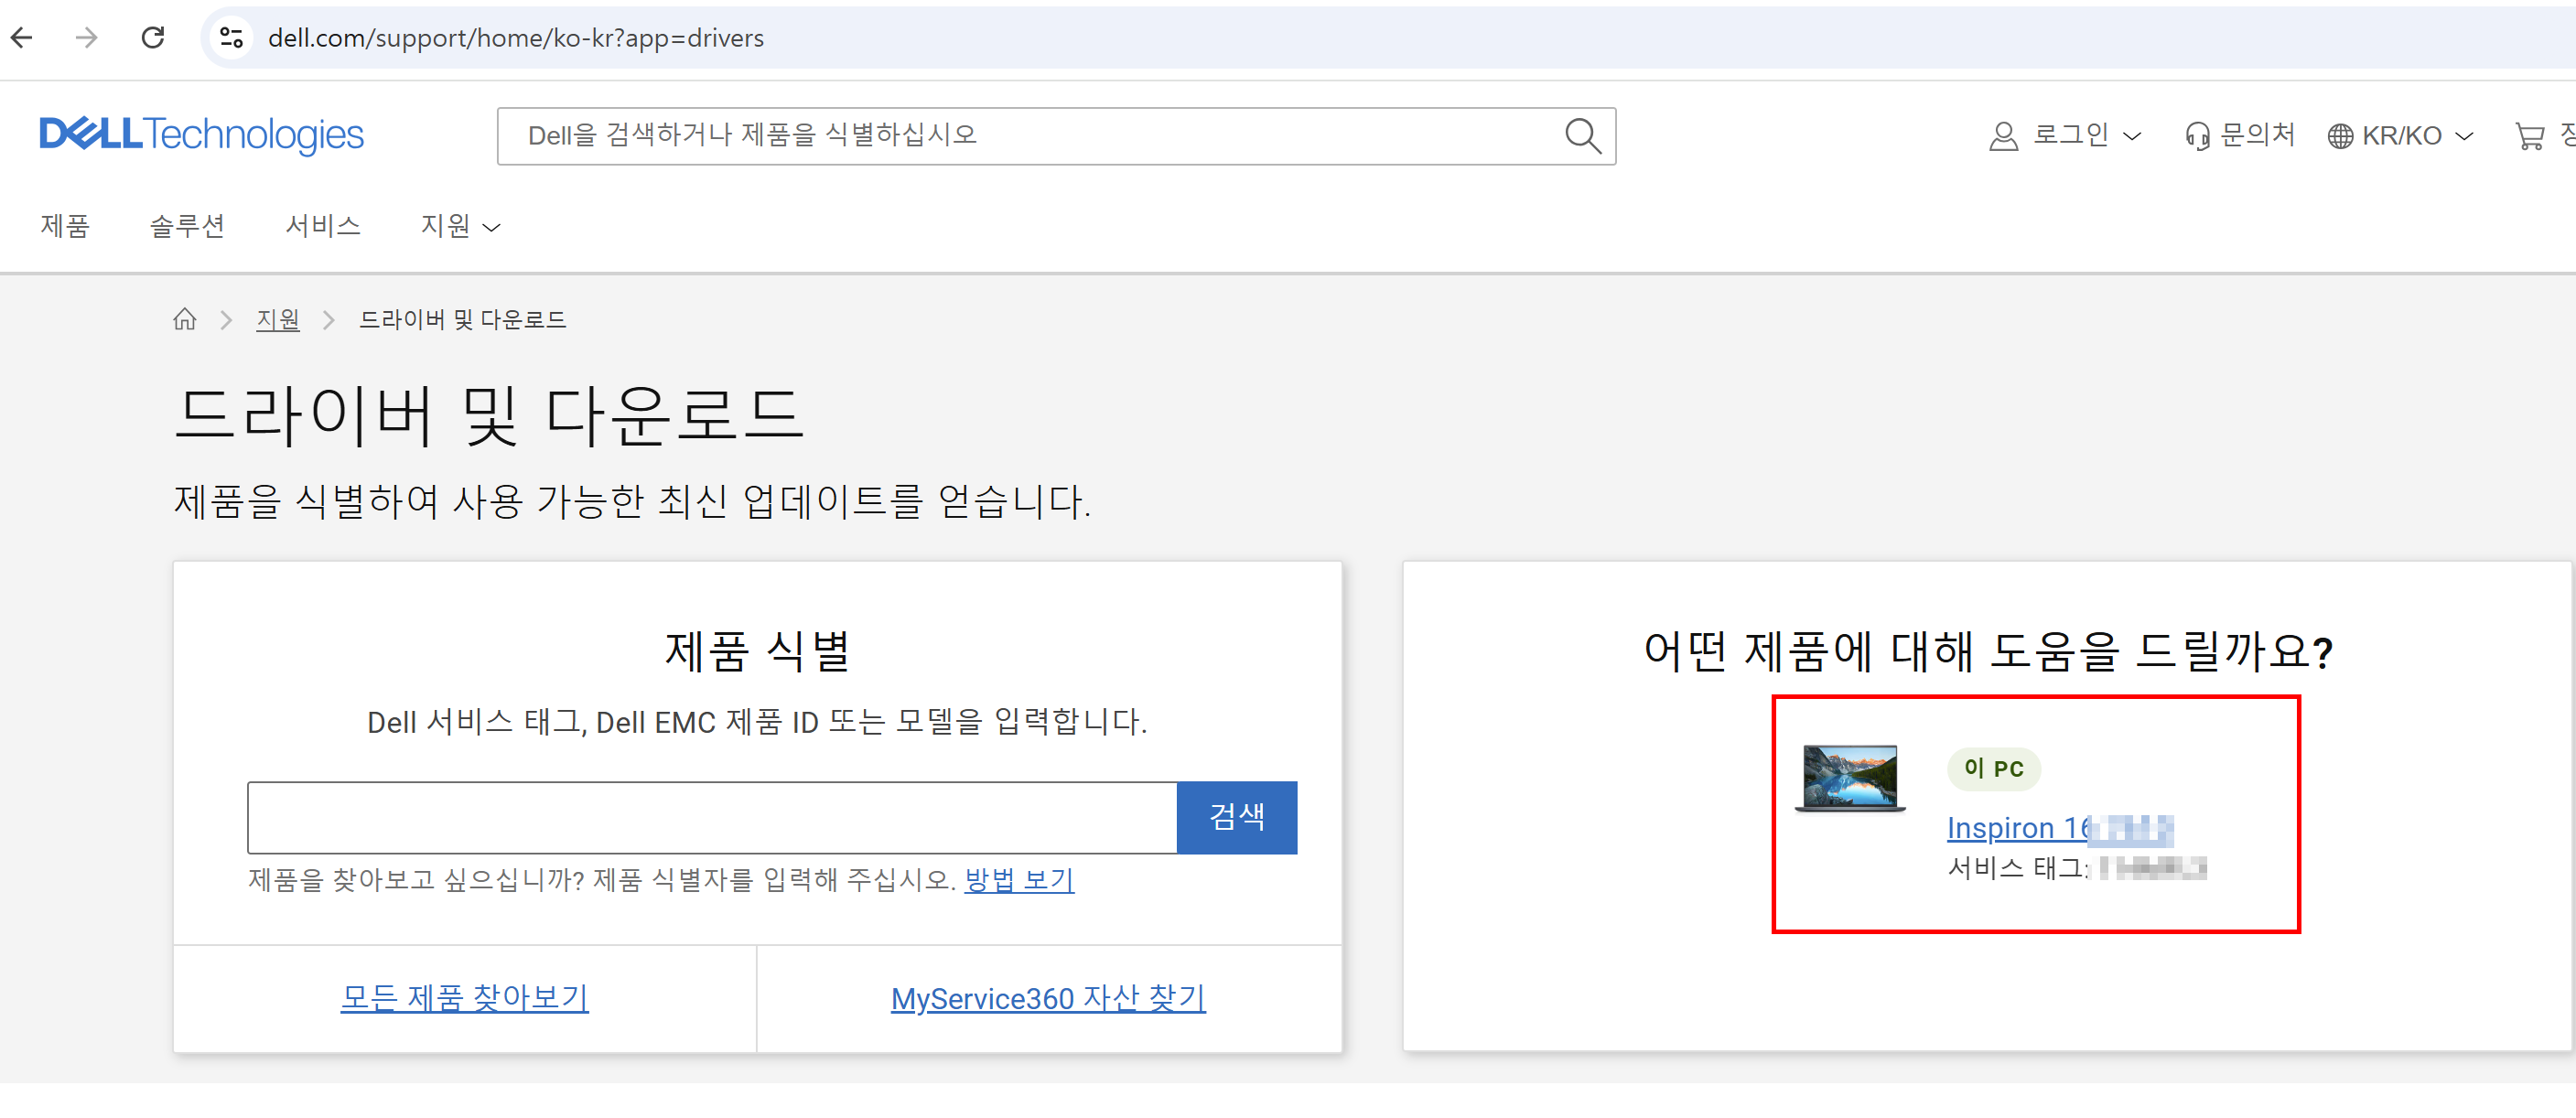Image resolution: width=2576 pixels, height=1118 pixels.
Task: Click the magnifier search icon in header
Action: click(1582, 135)
